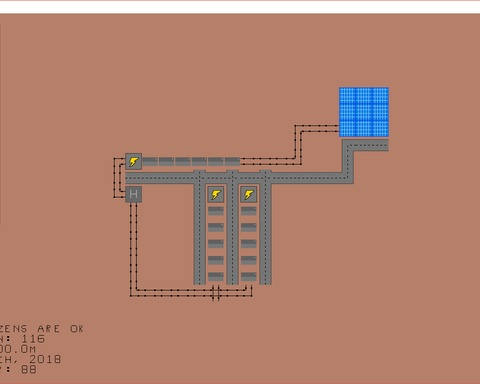
Task: Click the lightning power building beside the horizontal block row
Action: pos(134,162)
